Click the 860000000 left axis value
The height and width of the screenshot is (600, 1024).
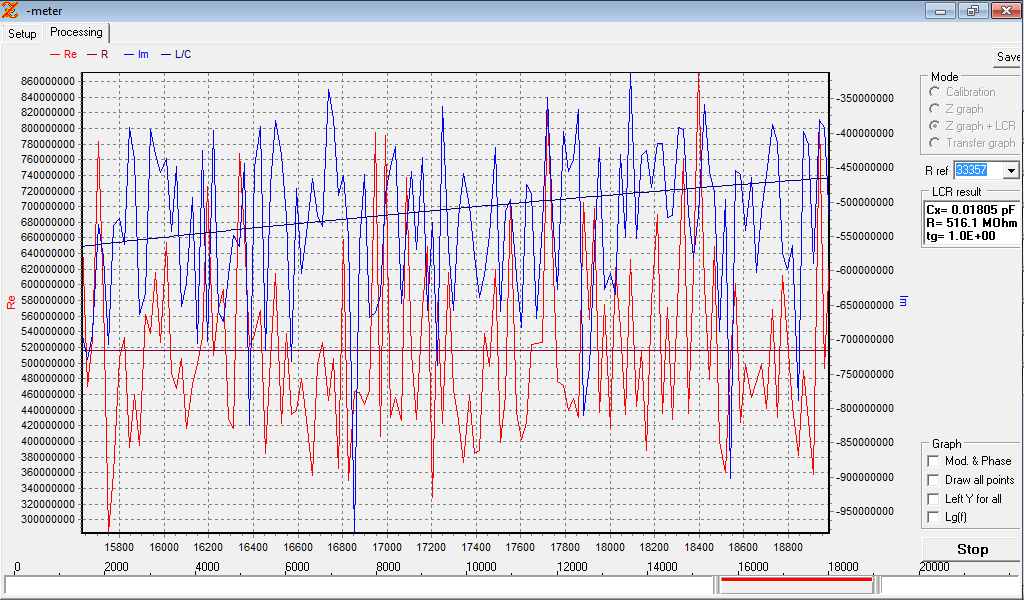point(46,82)
